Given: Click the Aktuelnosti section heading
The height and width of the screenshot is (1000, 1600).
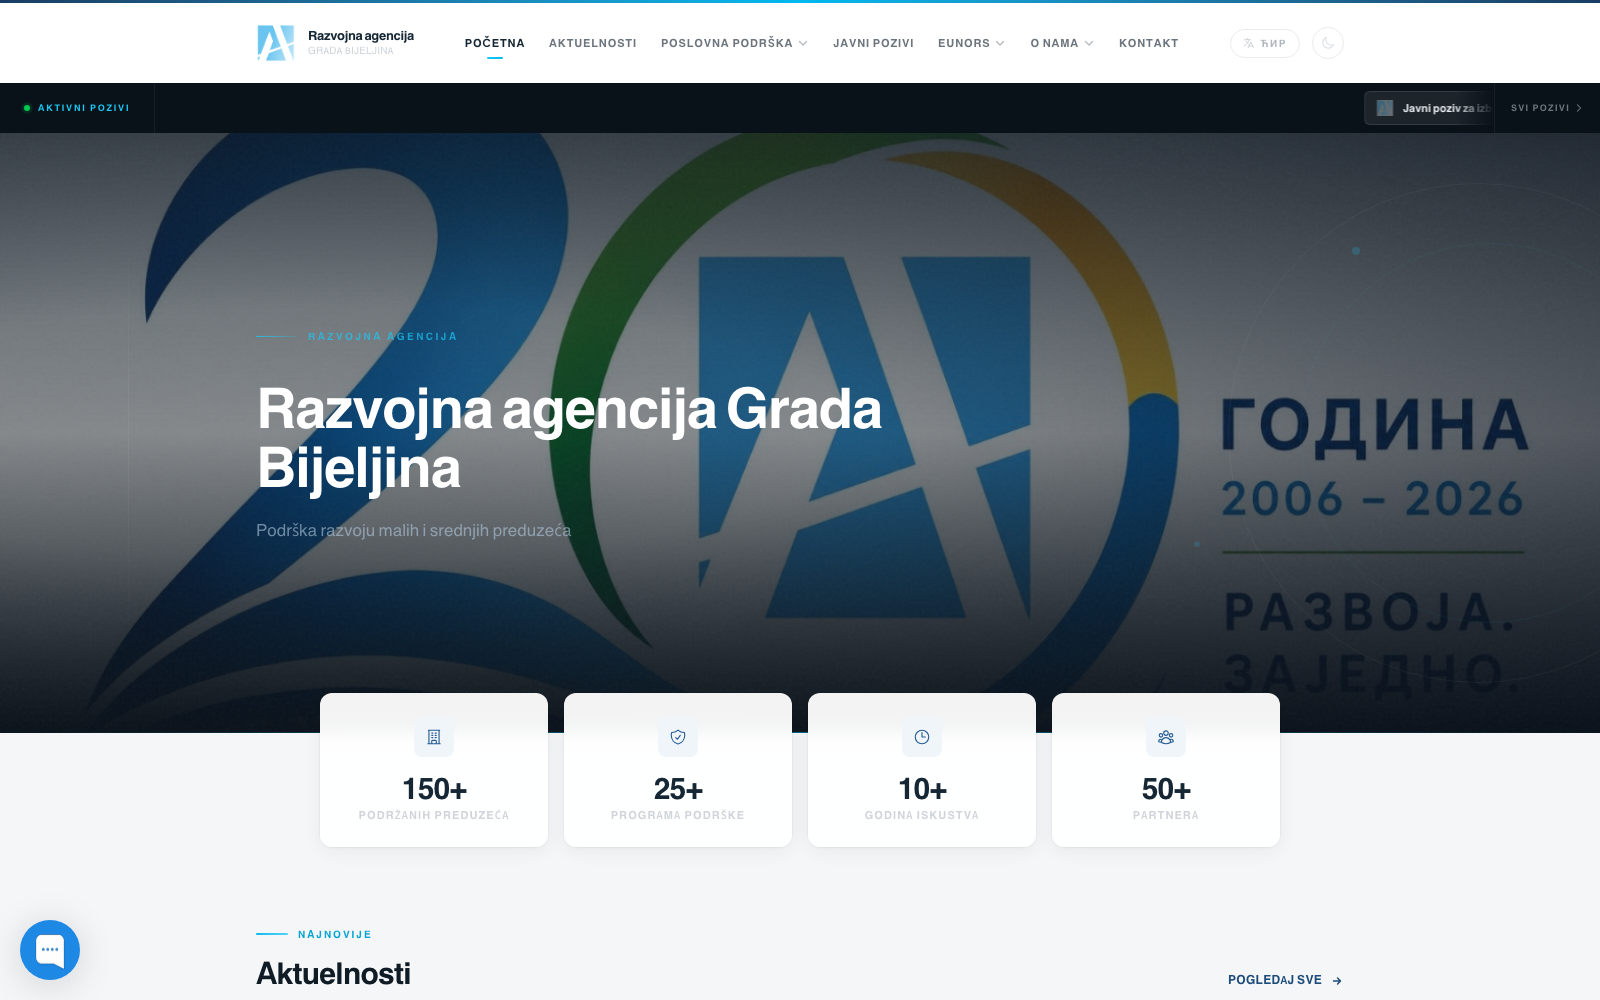Looking at the screenshot, I should tap(334, 974).
